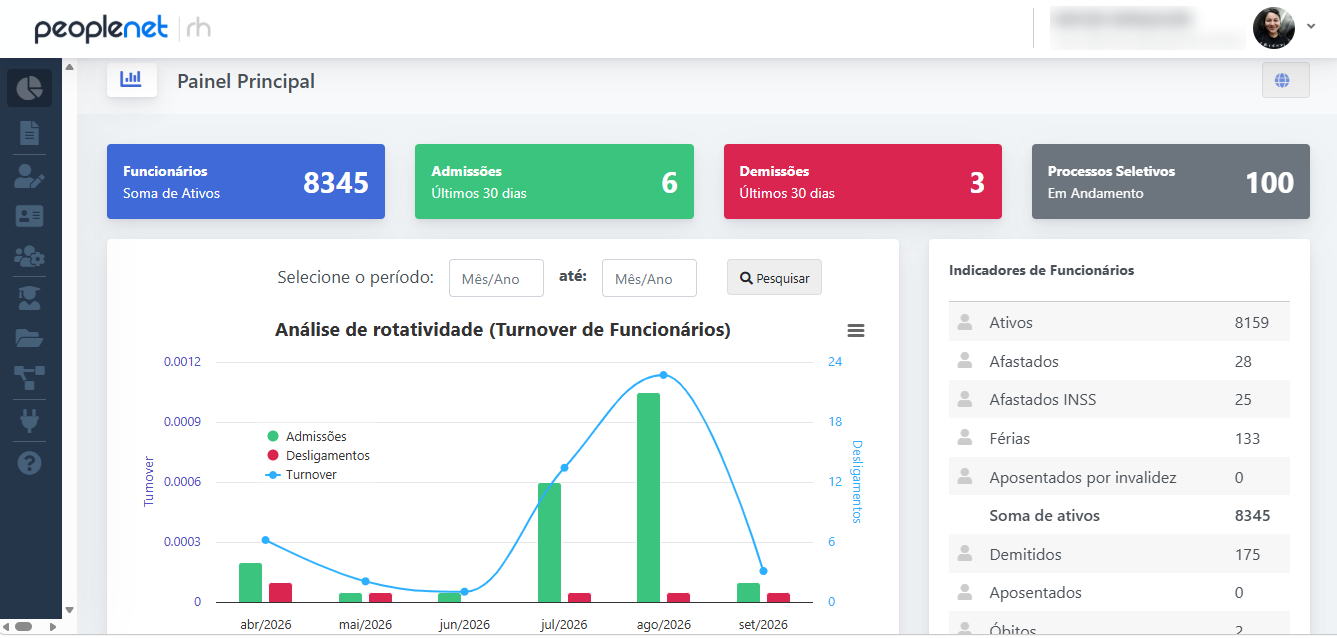The width and height of the screenshot is (1337, 638).
Task: Select the Aposentados por invalidez row
Action: [x=1119, y=477]
